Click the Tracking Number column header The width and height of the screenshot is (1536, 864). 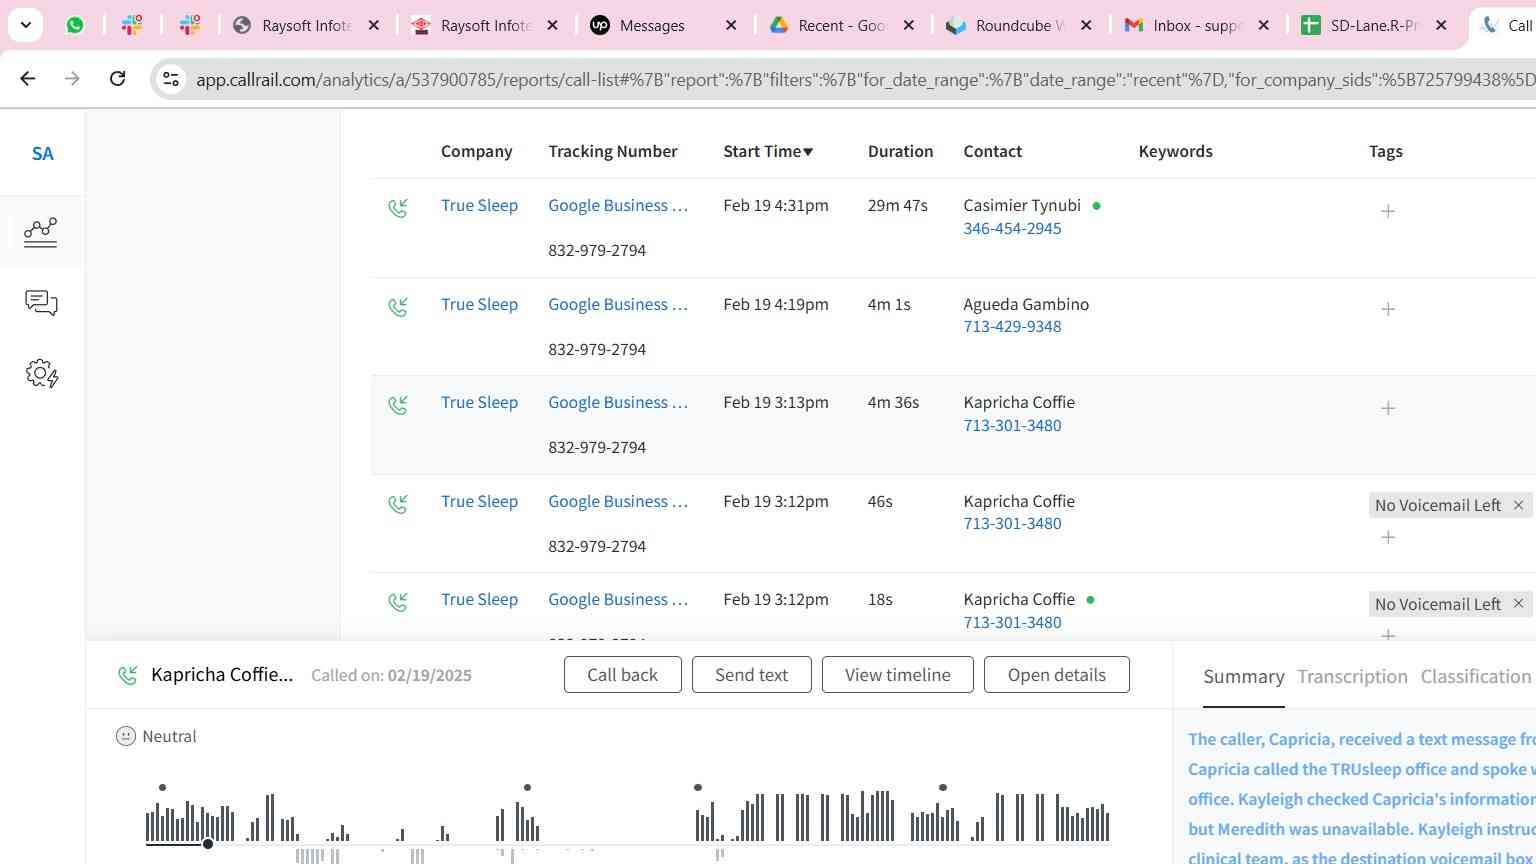pyautogui.click(x=612, y=151)
